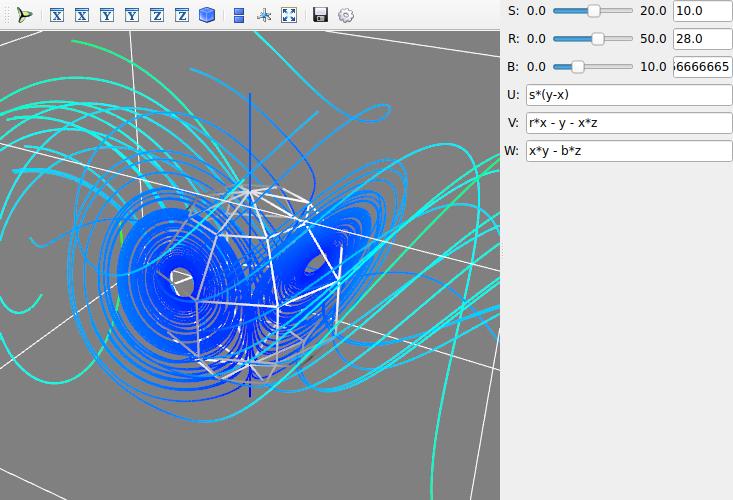Click the 0.0 minimum label of the S slider
Image resolution: width=733 pixels, height=500 pixels.
coord(536,11)
